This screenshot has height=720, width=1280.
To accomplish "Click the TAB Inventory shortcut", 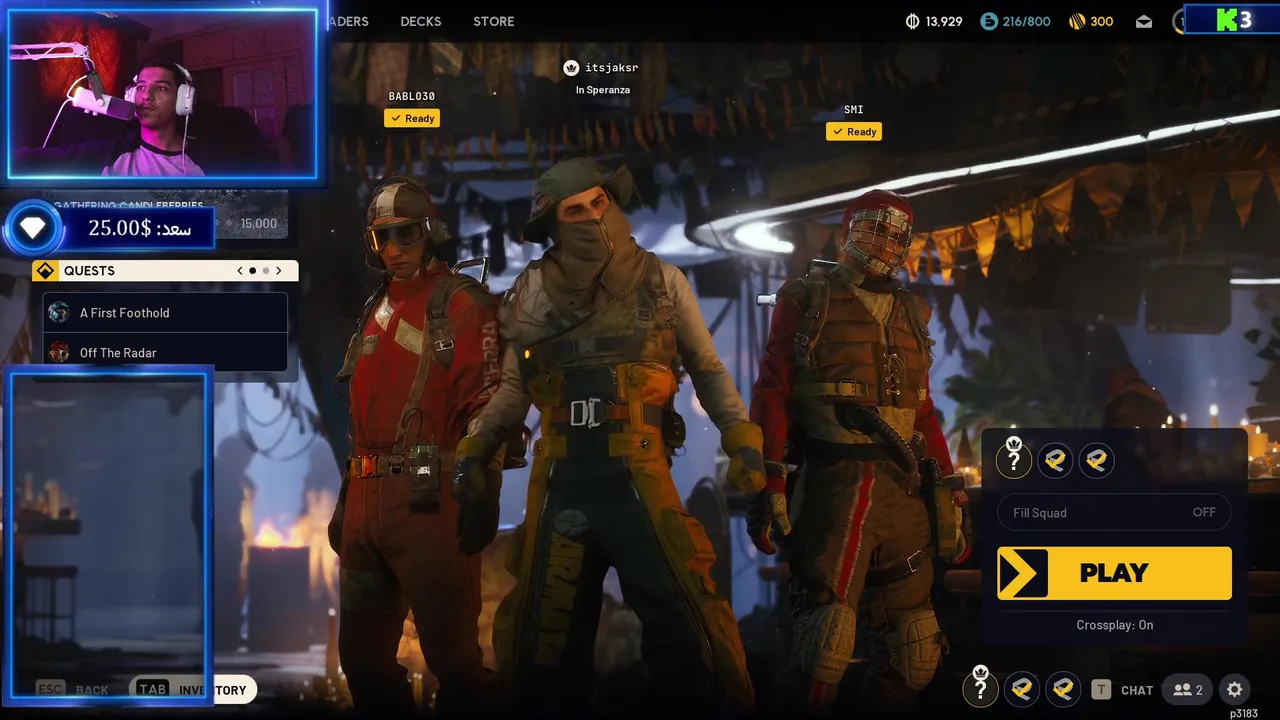I will coord(192,689).
